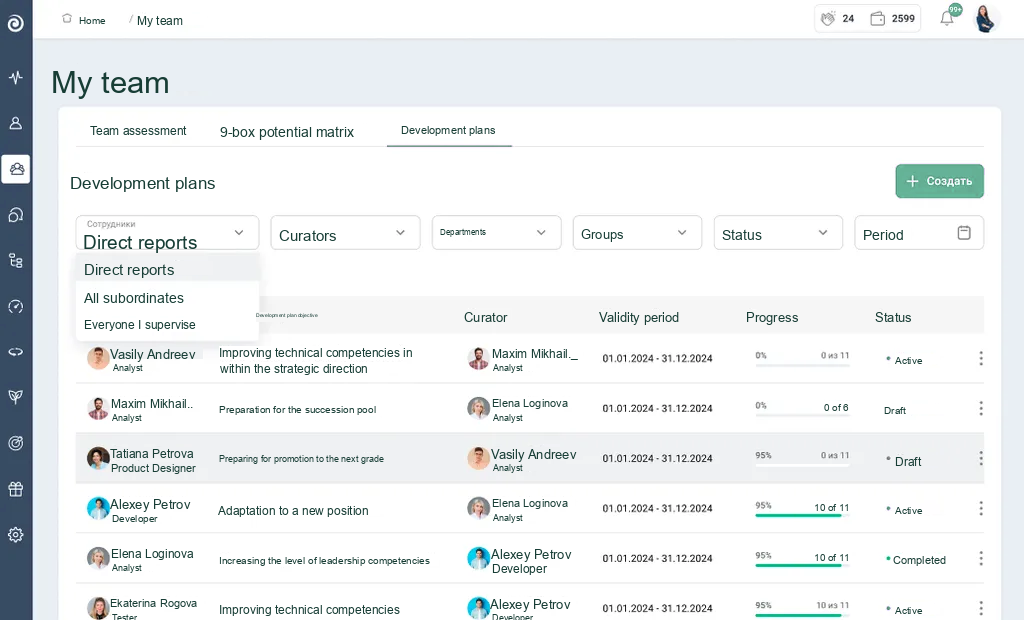Select the highlighted team icon in the sidebar
This screenshot has height=620, width=1024.
16,169
